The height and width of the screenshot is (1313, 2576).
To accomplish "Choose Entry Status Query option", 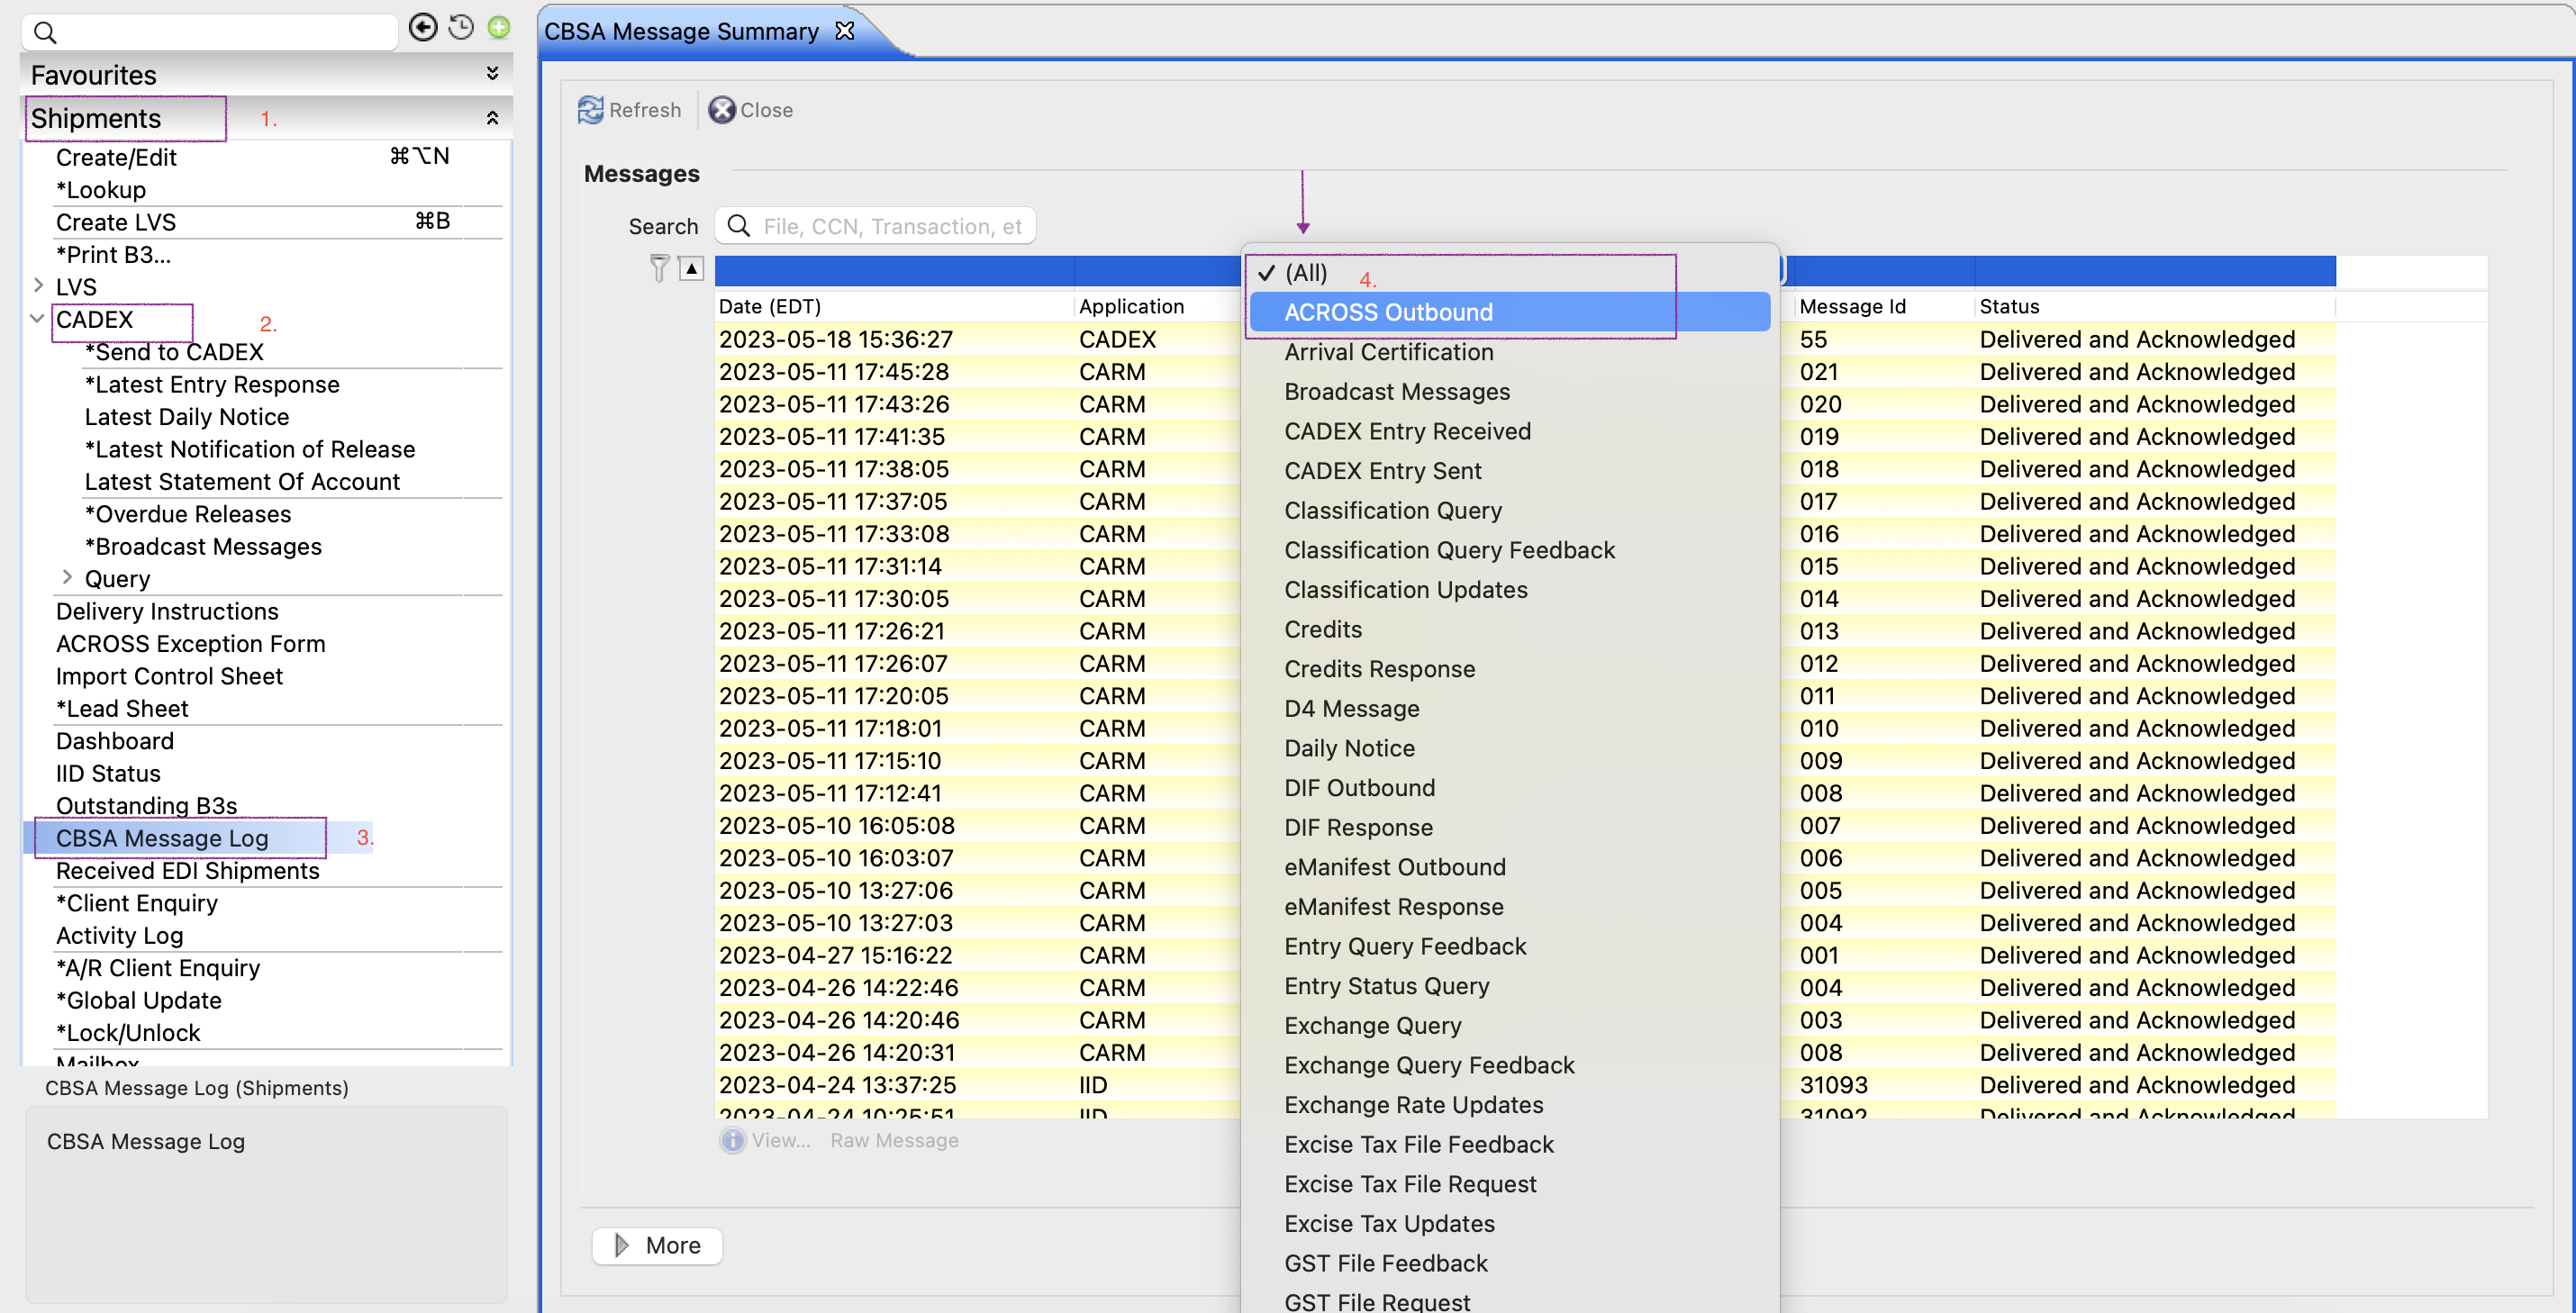I will coord(1386,986).
